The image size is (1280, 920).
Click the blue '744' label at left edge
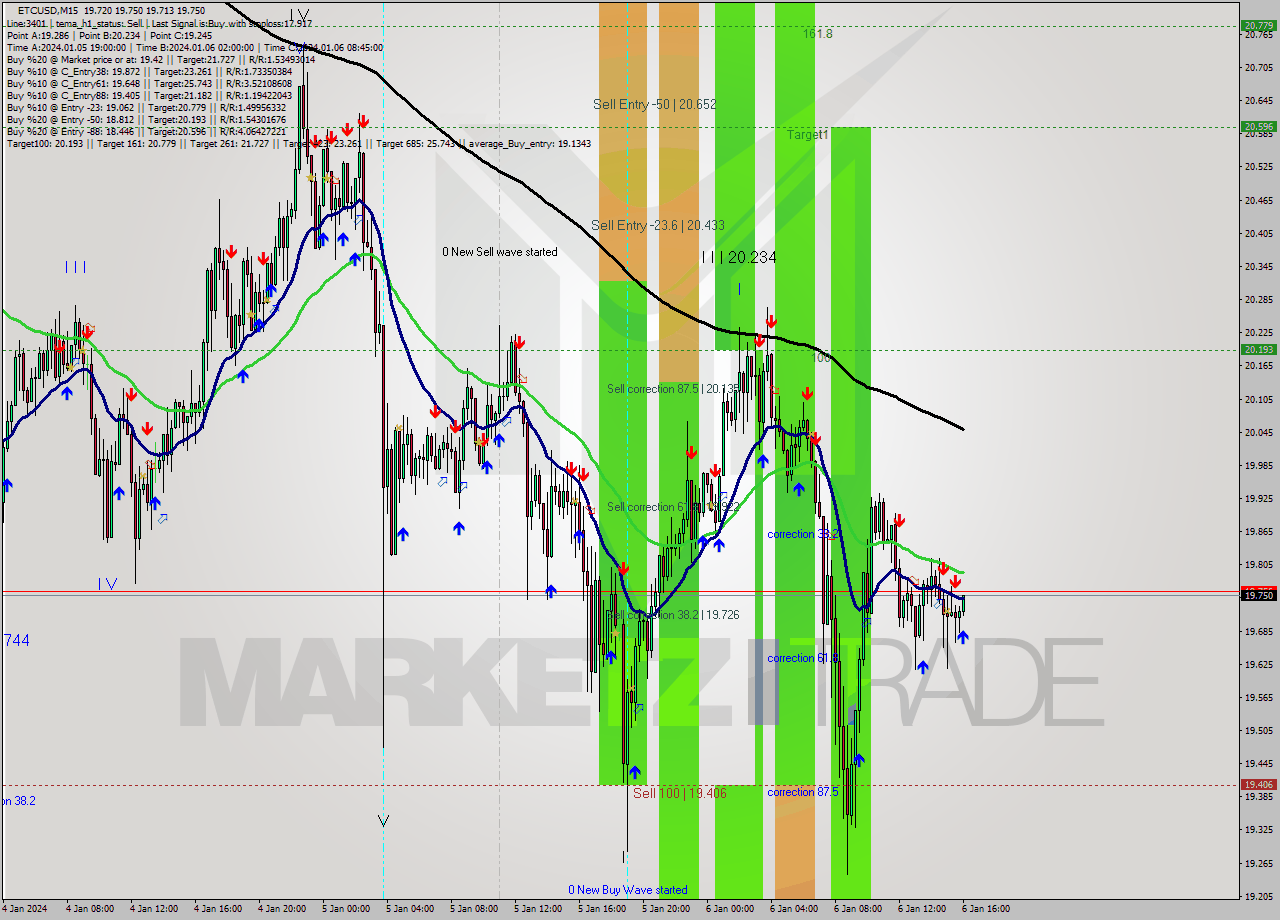(16, 640)
